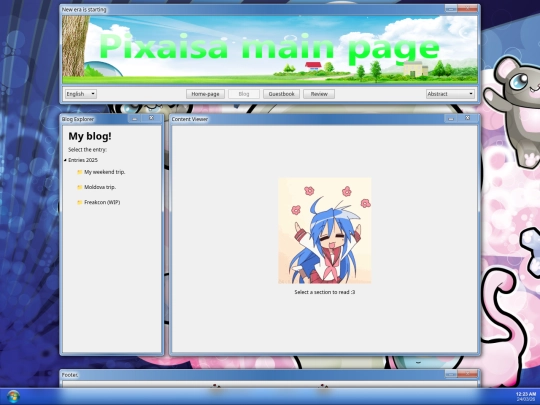Open the Abstract theme dropdown
540x405 pixels.
450,94
